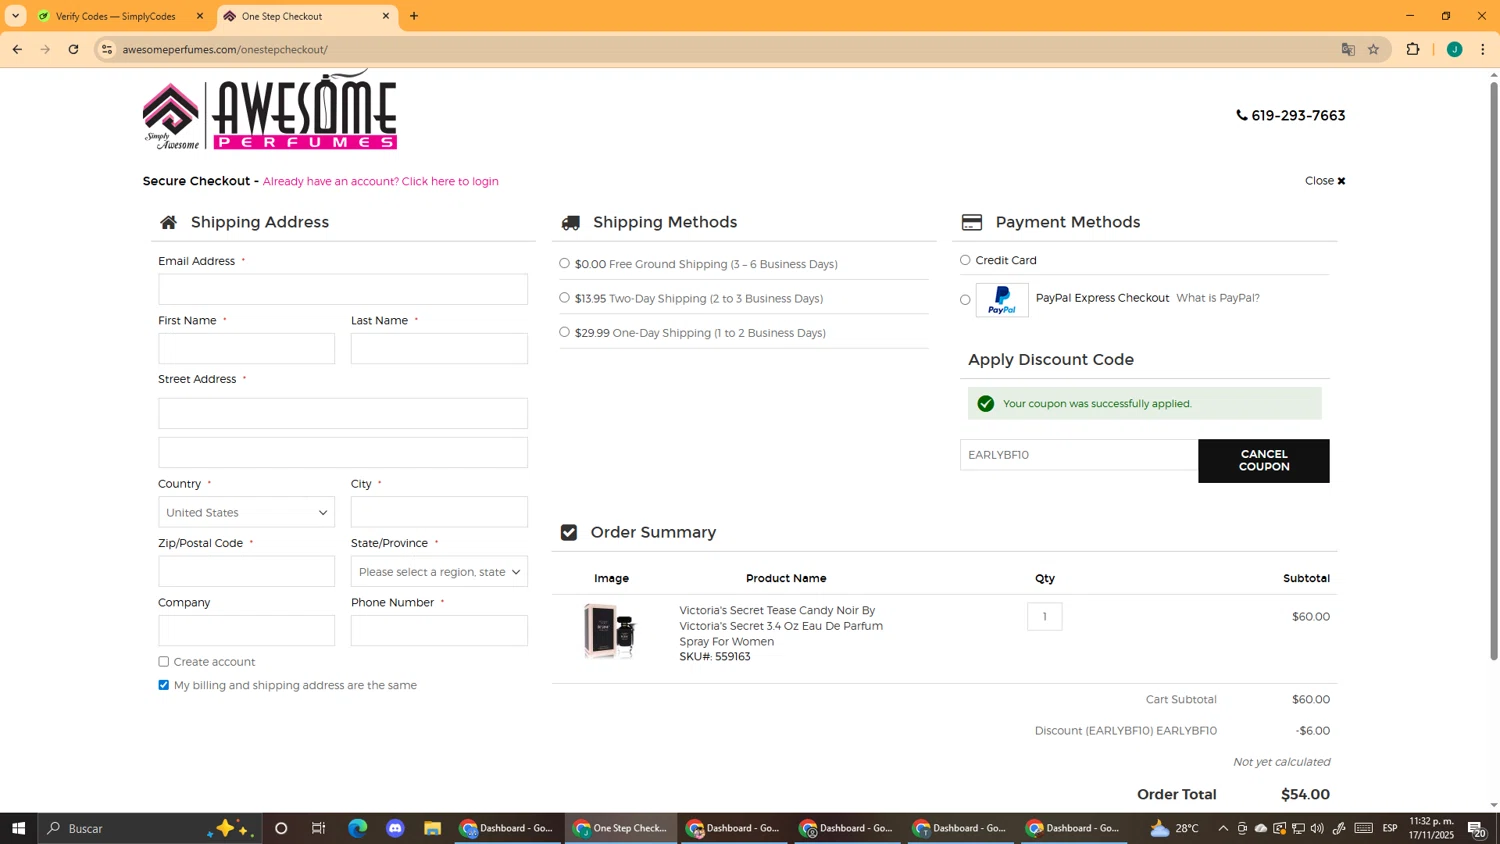Open the Country dropdown showing United States
1500x844 pixels.
coord(246,512)
